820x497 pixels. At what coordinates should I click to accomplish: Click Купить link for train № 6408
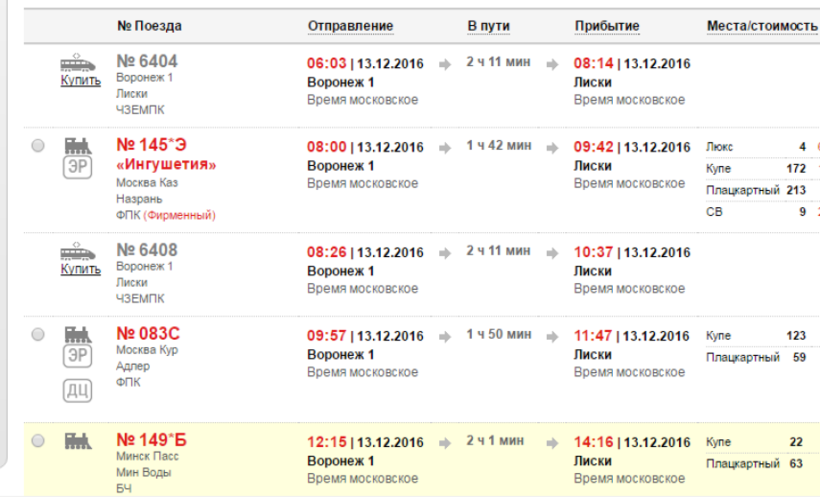click(80, 269)
